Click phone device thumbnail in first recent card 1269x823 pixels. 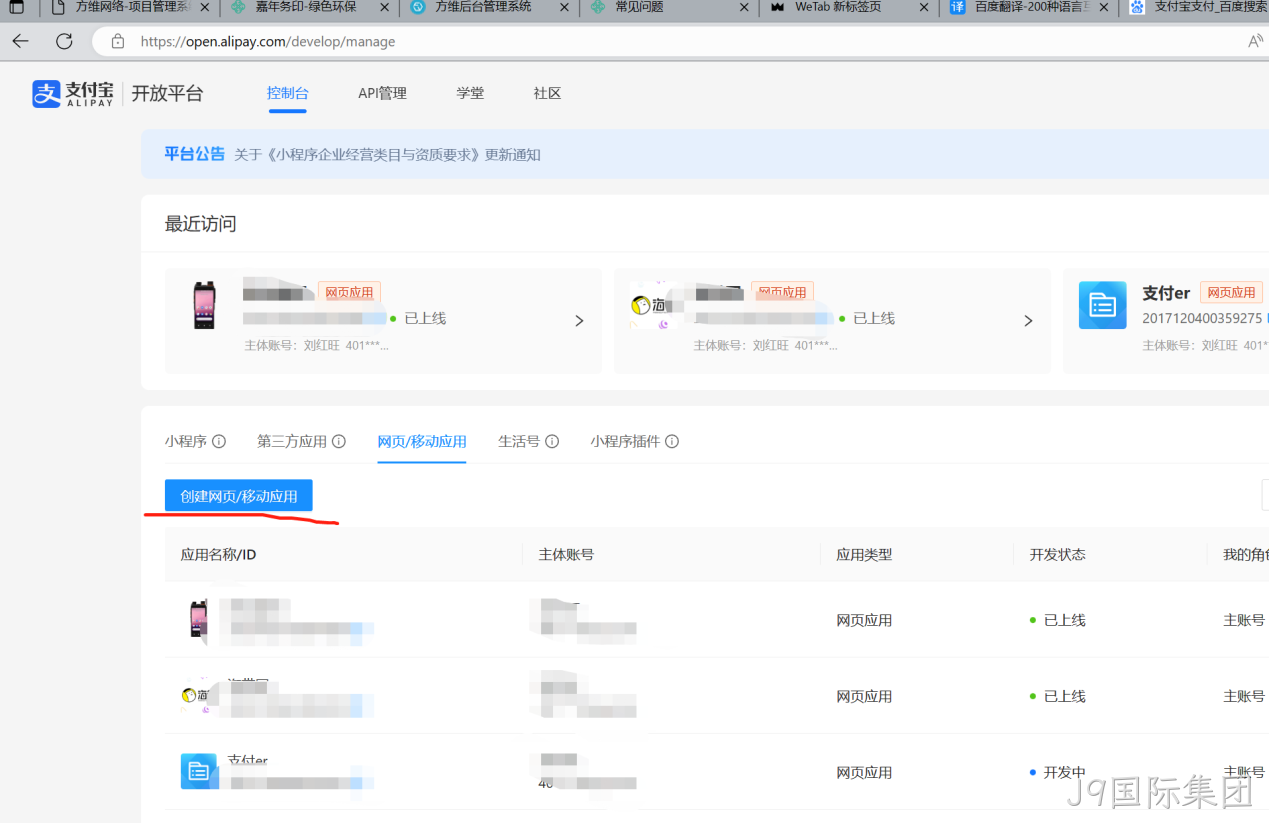coord(204,305)
